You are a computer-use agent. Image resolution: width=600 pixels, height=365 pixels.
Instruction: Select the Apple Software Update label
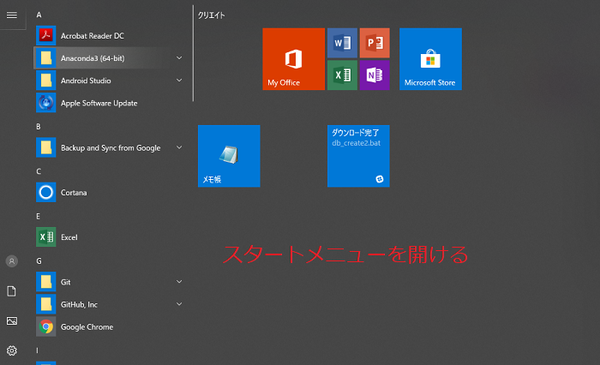point(99,103)
